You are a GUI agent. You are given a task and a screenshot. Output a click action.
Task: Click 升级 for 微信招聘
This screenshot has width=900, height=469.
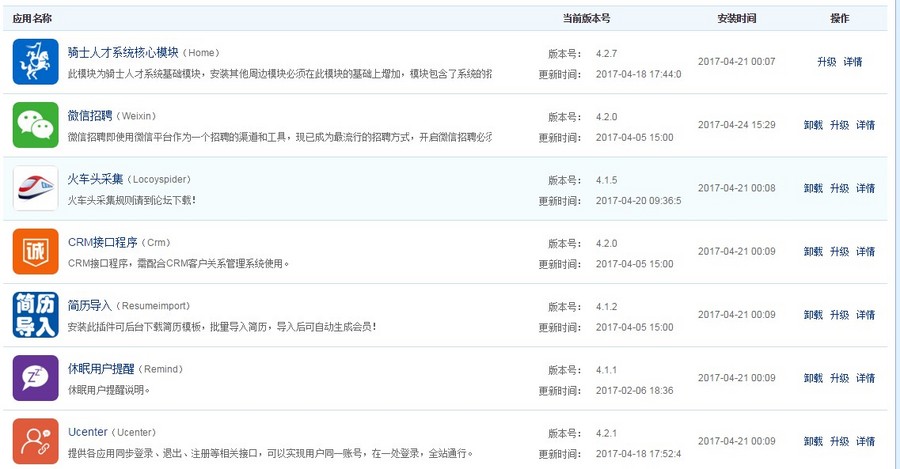point(839,125)
